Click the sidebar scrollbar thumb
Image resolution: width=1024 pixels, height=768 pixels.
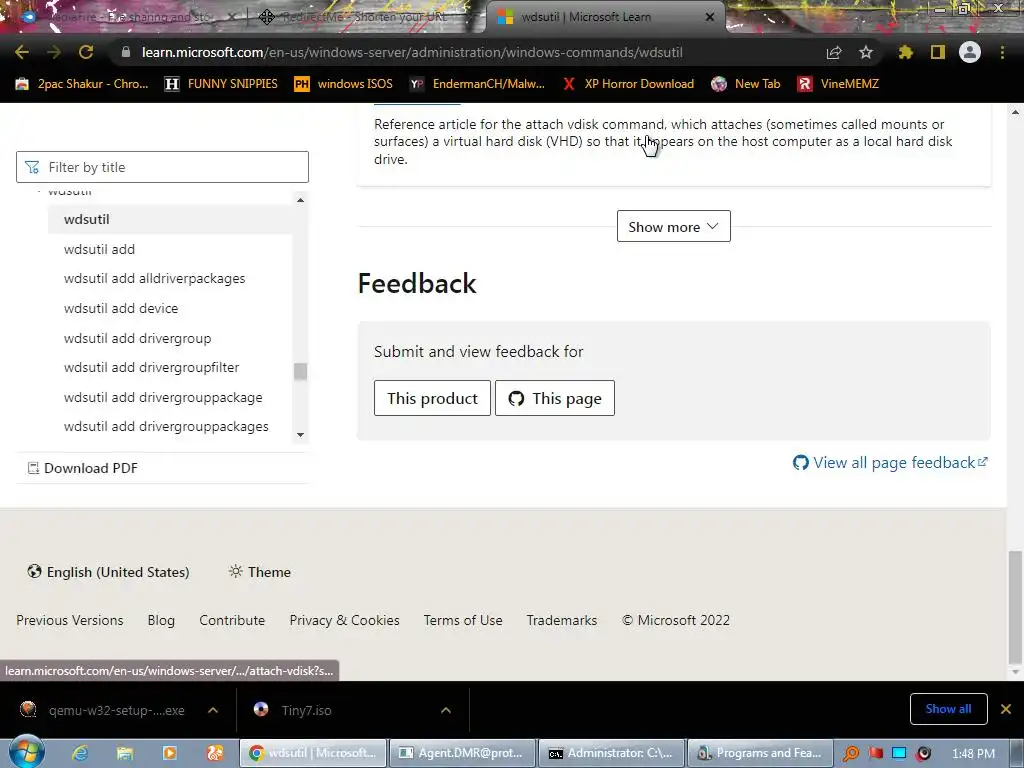coord(300,371)
